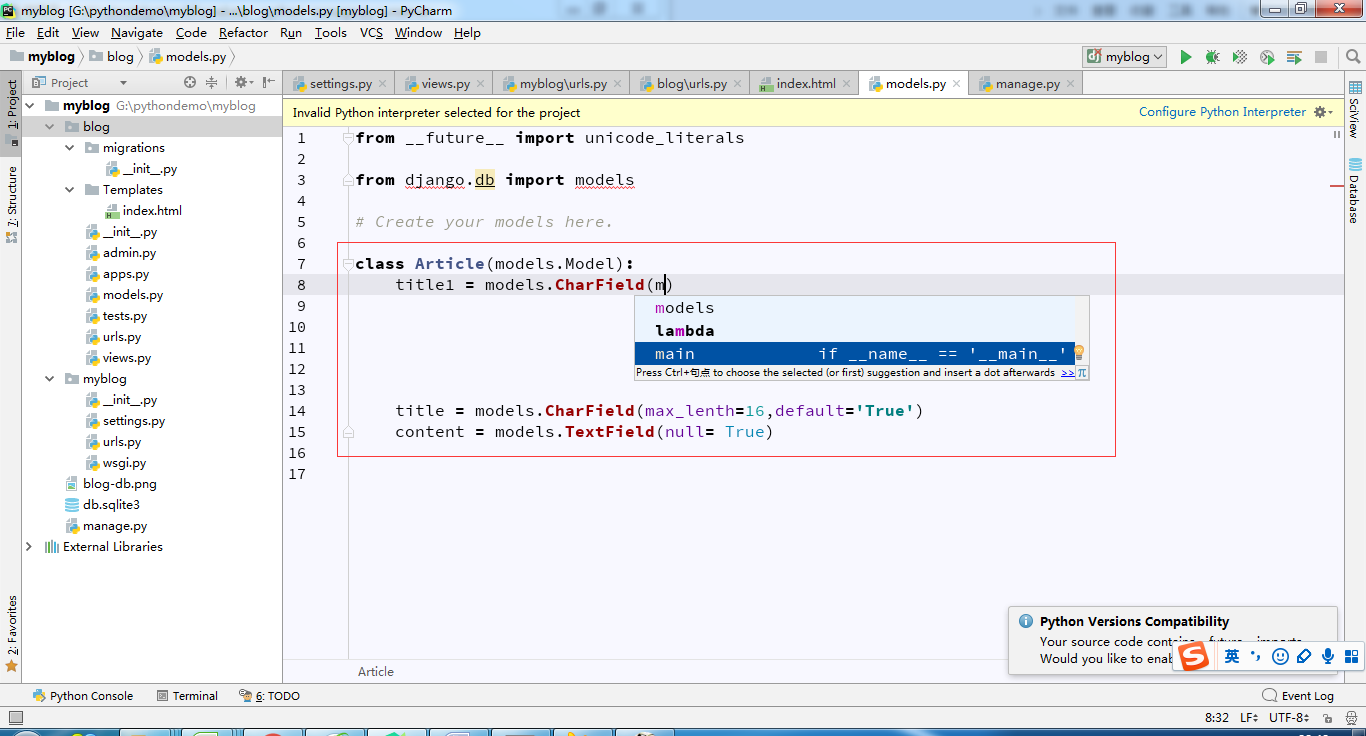Open the interpreter banner gear dropdown

pos(1324,112)
